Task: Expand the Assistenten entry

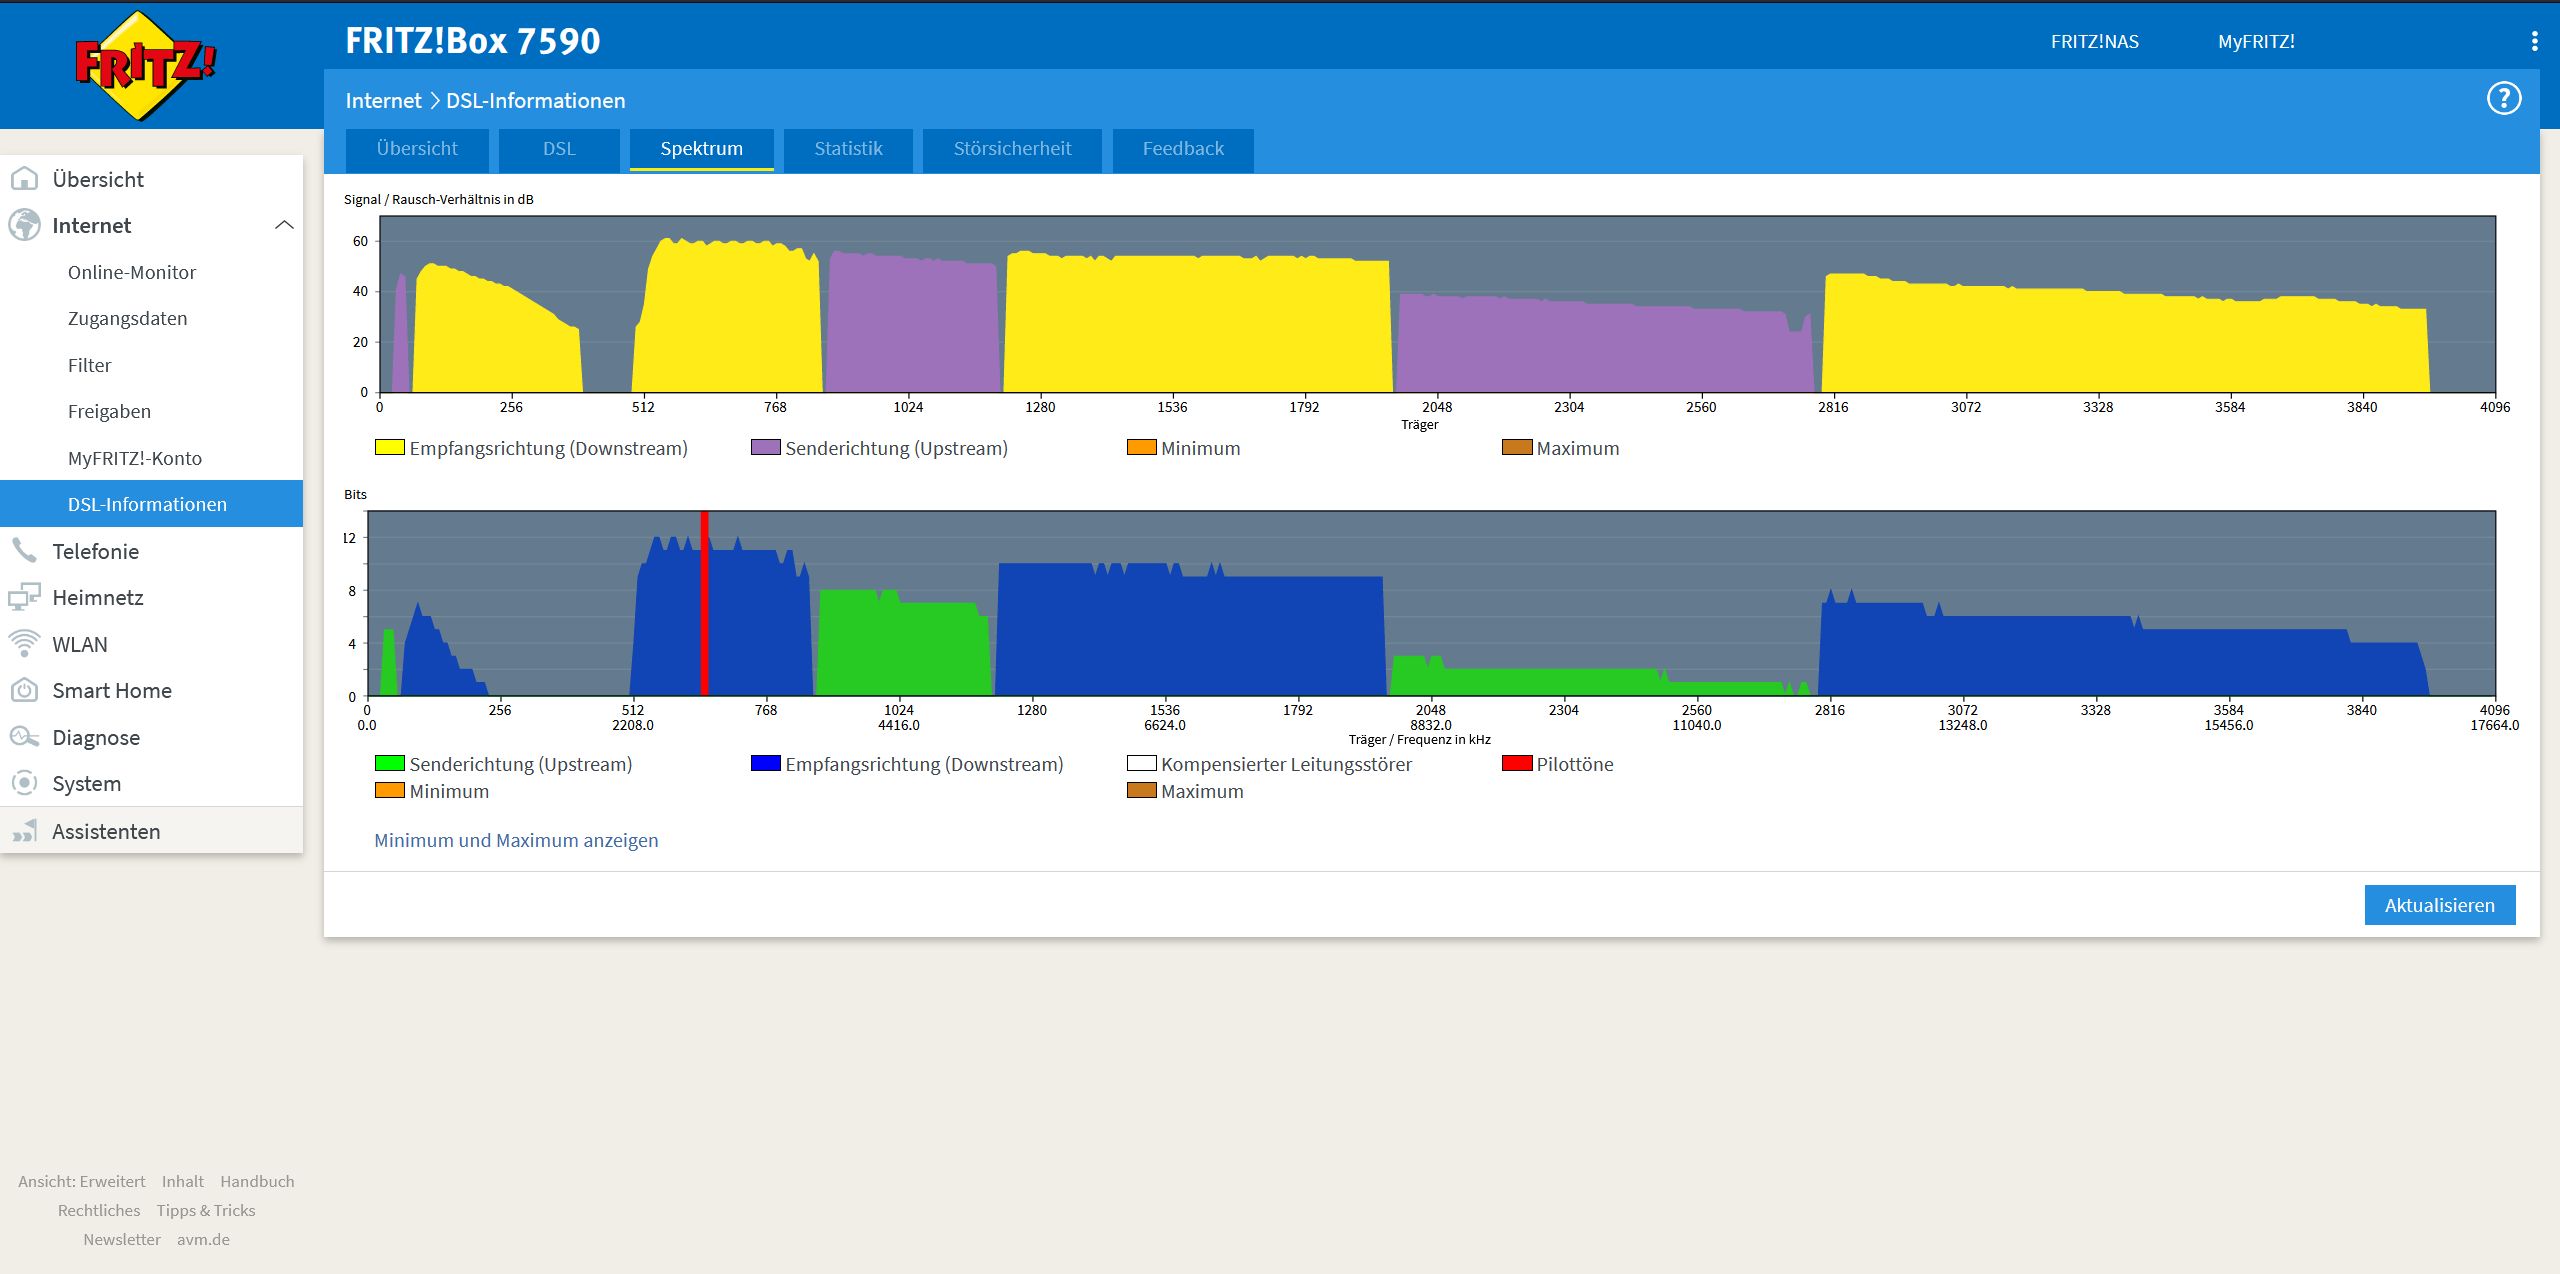Action: [x=105, y=832]
